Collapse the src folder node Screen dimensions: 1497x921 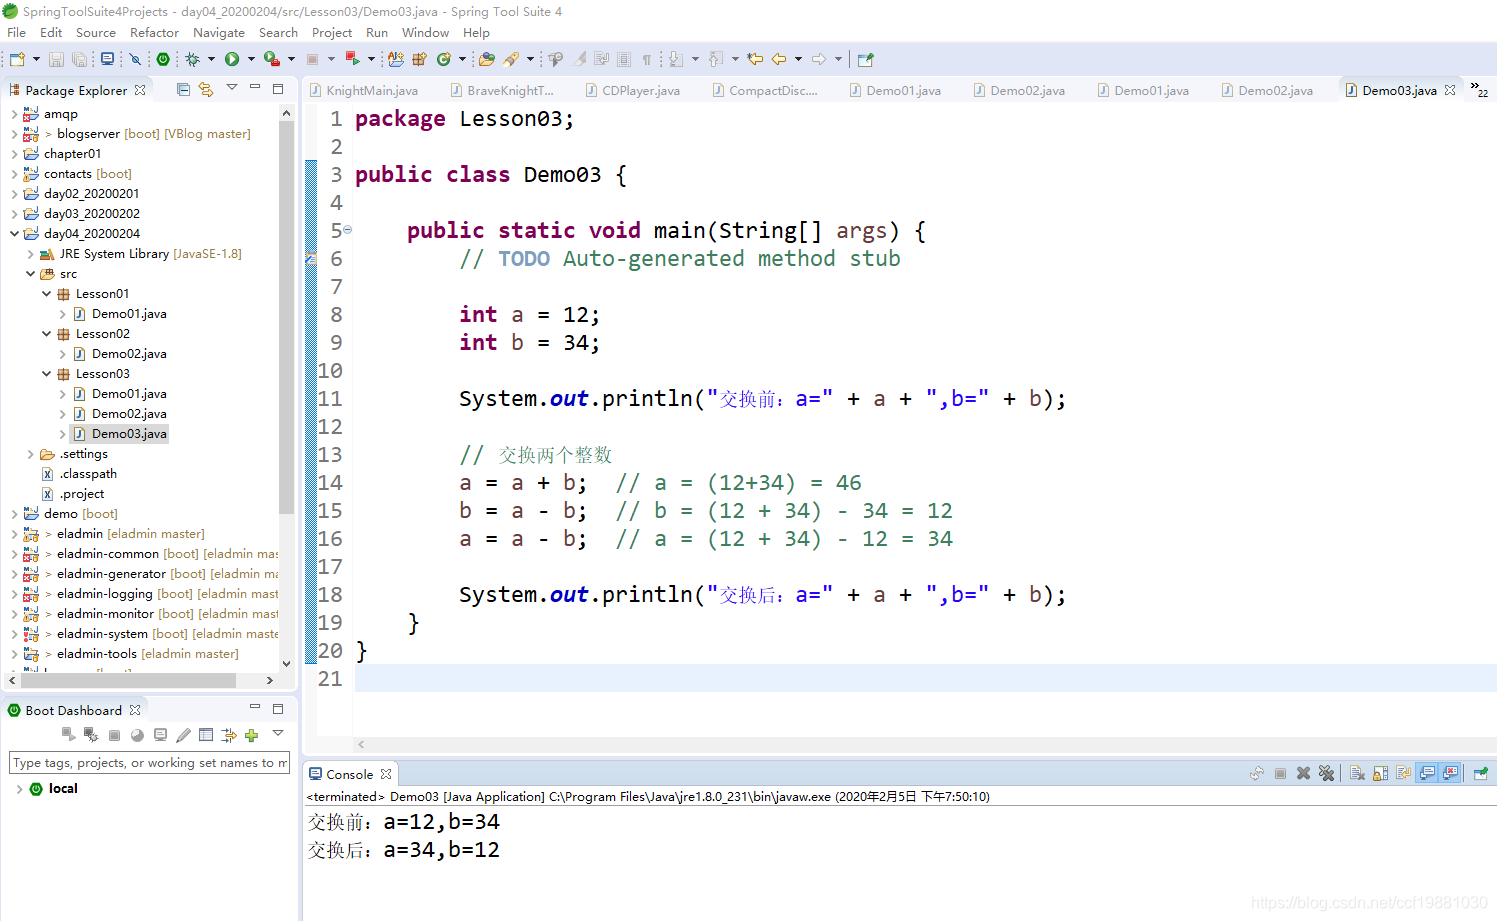(x=30, y=274)
